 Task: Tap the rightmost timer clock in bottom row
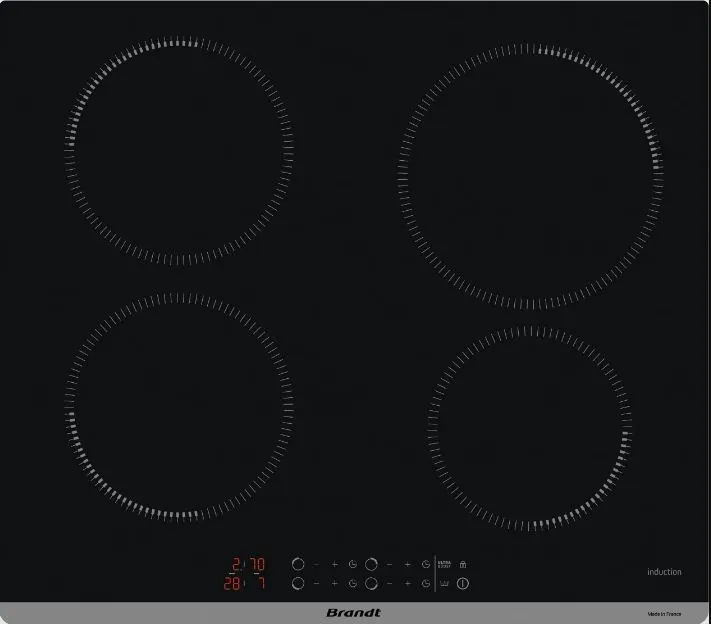pyautogui.click(x=426, y=583)
